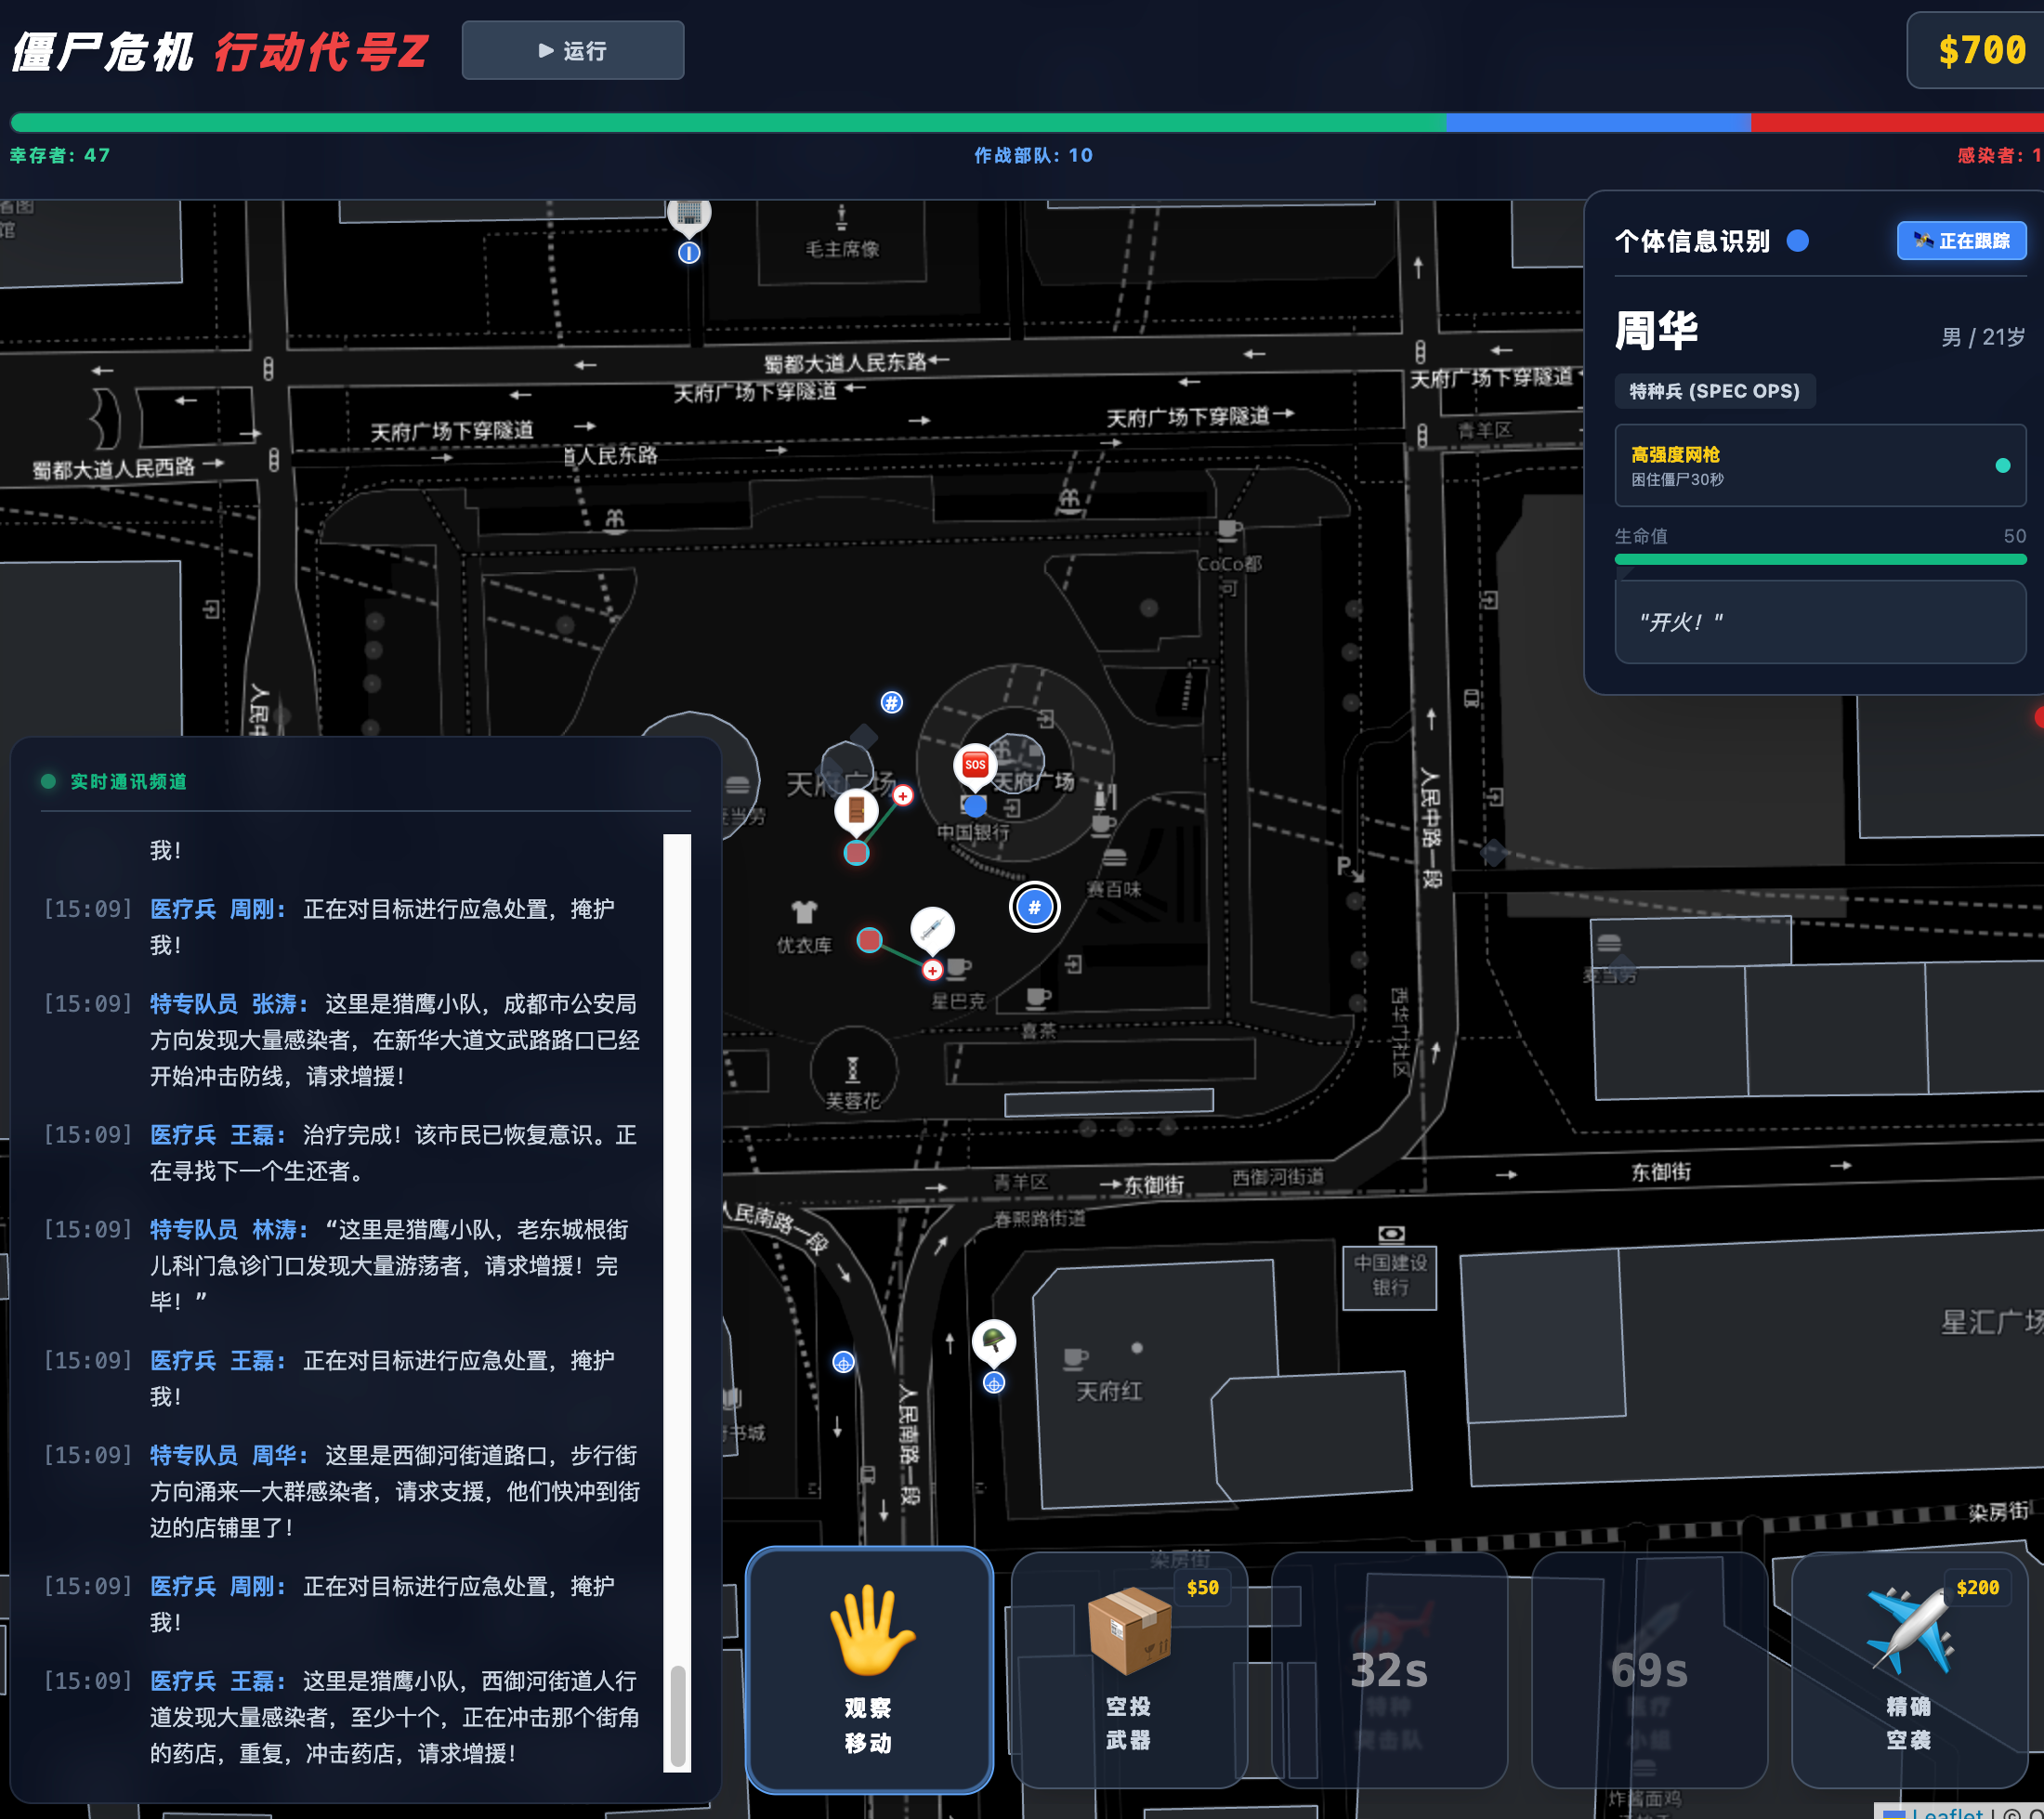Click the red infected dot near 优衣库

tap(869, 940)
